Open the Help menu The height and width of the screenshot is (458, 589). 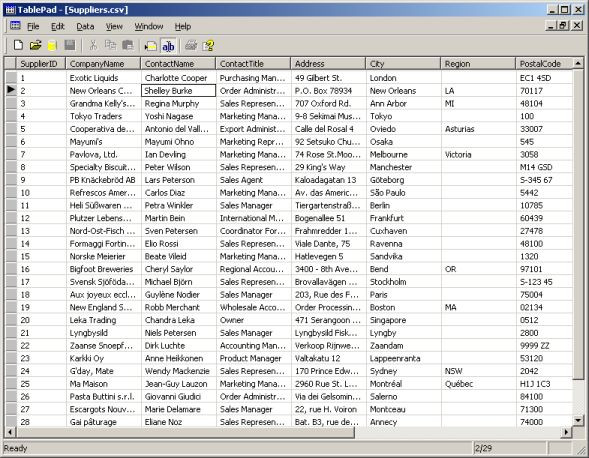pyautogui.click(x=183, y=26)
